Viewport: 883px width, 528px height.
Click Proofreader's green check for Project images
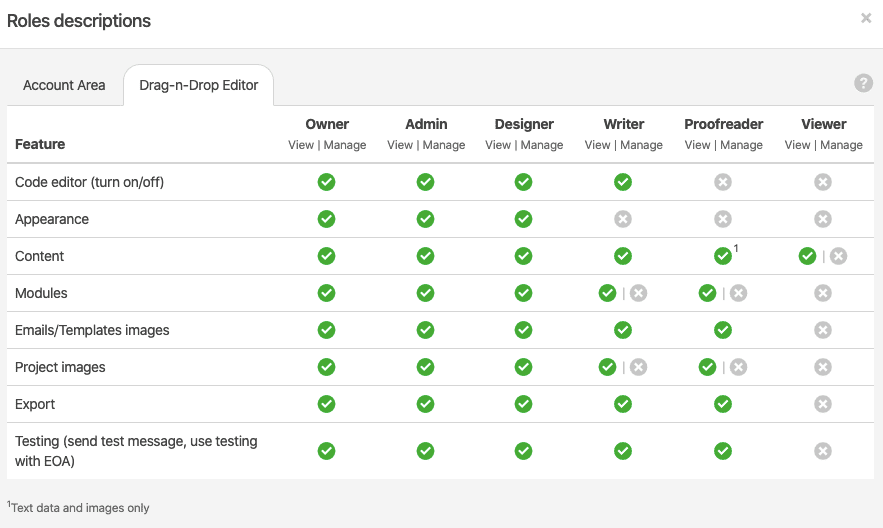point(708,367)
